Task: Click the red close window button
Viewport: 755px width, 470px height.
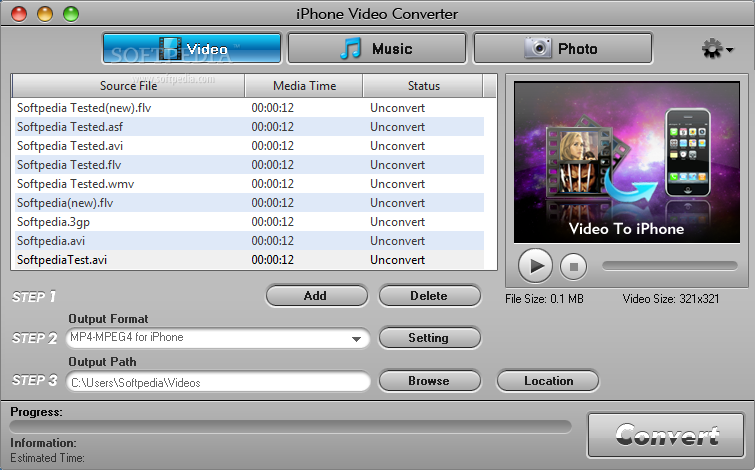Action: (x=19, y=13)
